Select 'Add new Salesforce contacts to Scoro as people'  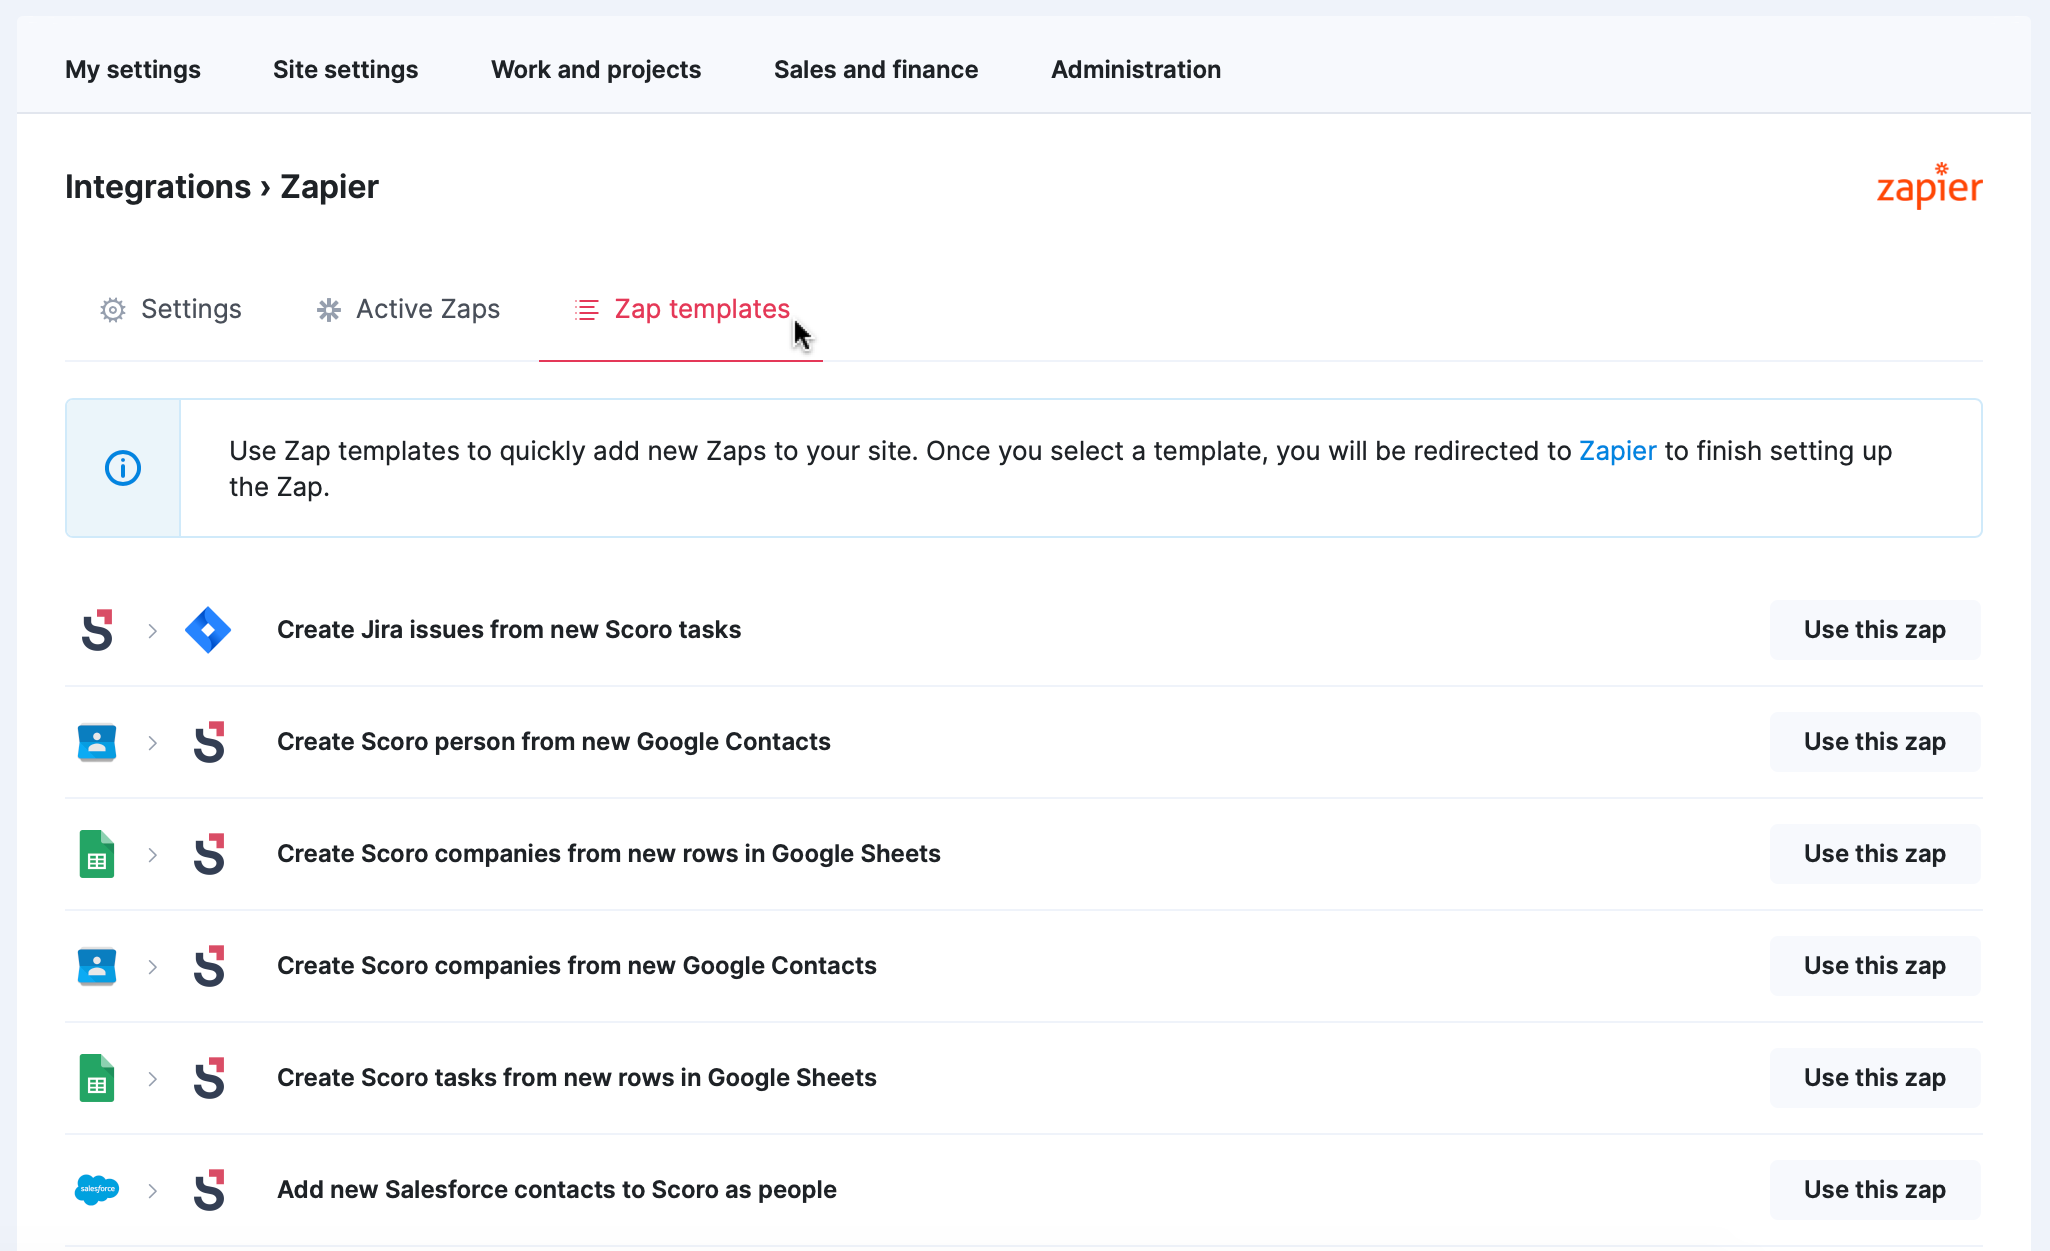click(x=557, y=1190)
